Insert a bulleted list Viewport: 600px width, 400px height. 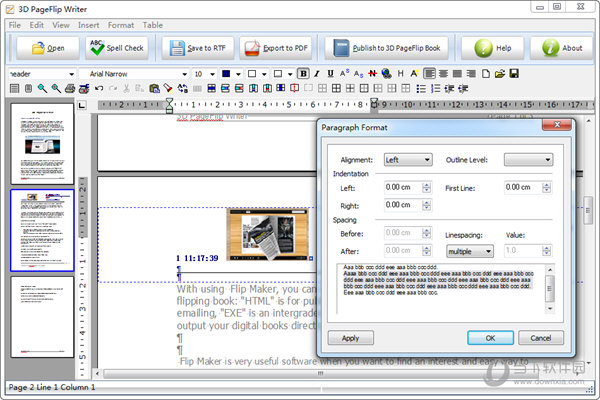coord(421,89)
